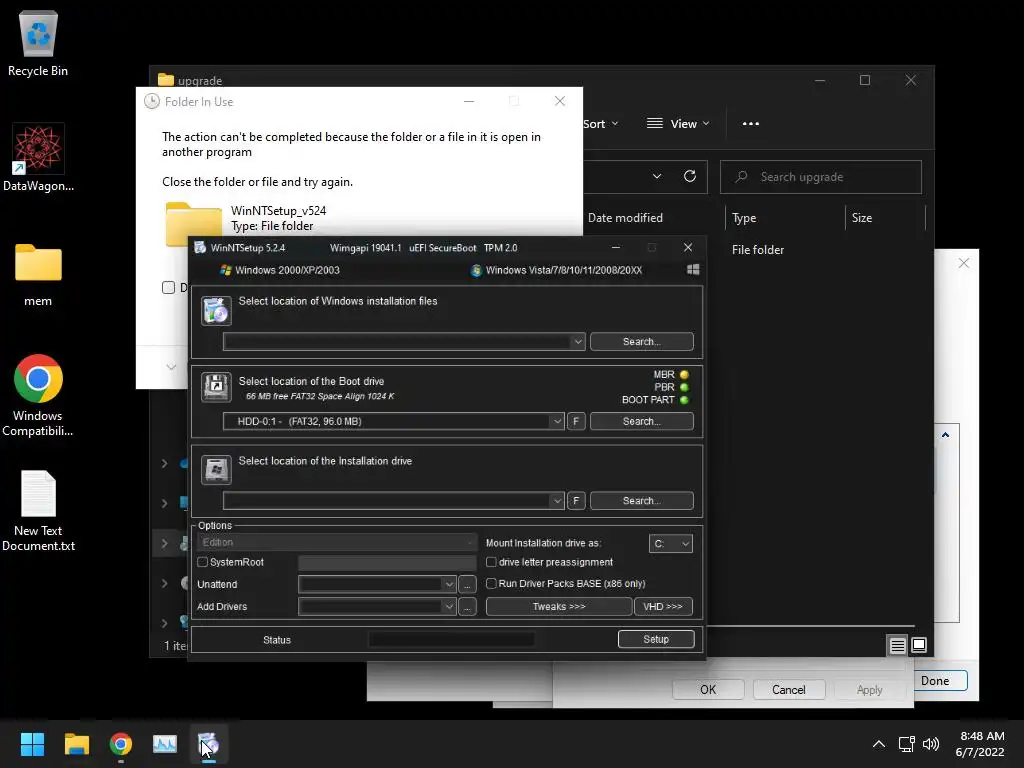Open the address bar history dropdown
This screenshot has width=1024, height=768.
(657, 176)
